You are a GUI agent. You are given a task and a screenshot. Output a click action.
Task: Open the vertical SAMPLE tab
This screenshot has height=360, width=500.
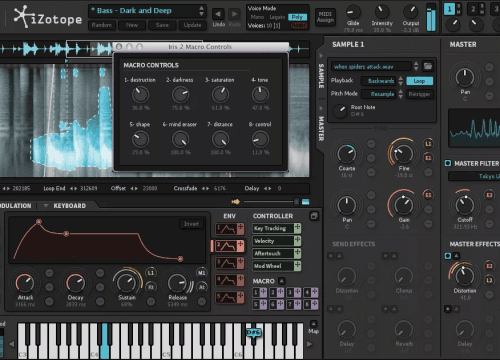coord(321,76)
